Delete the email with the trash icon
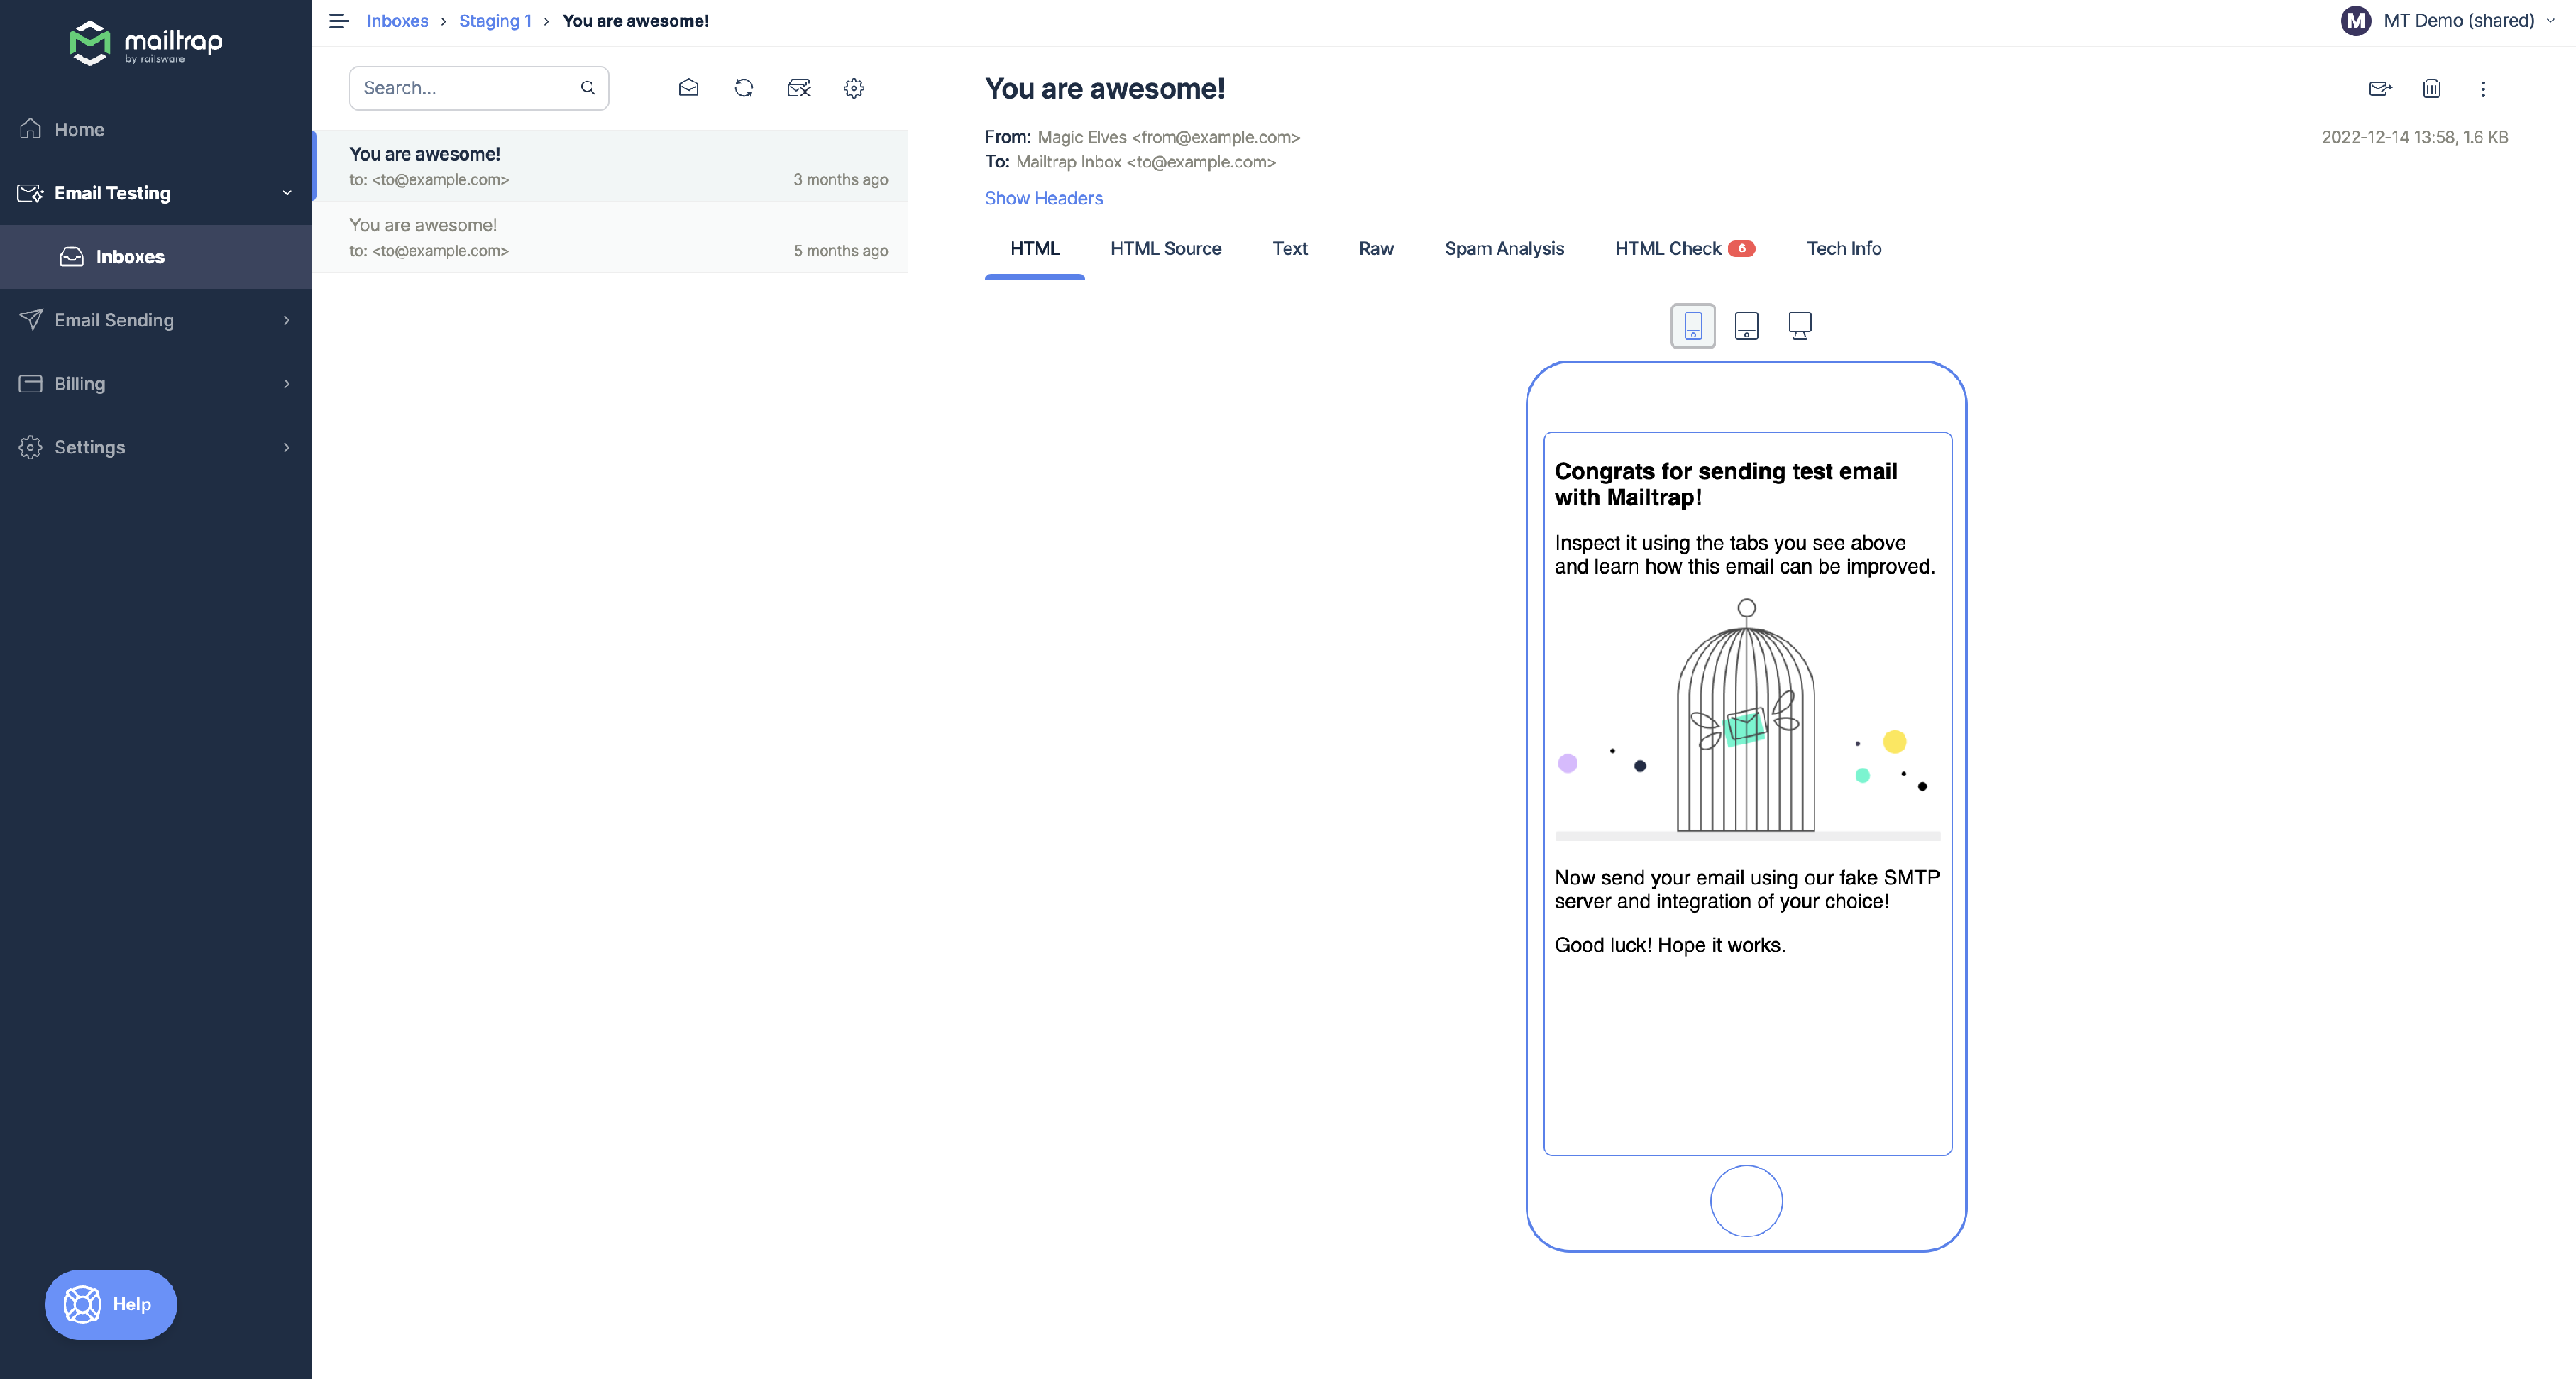 point(2431,89)
